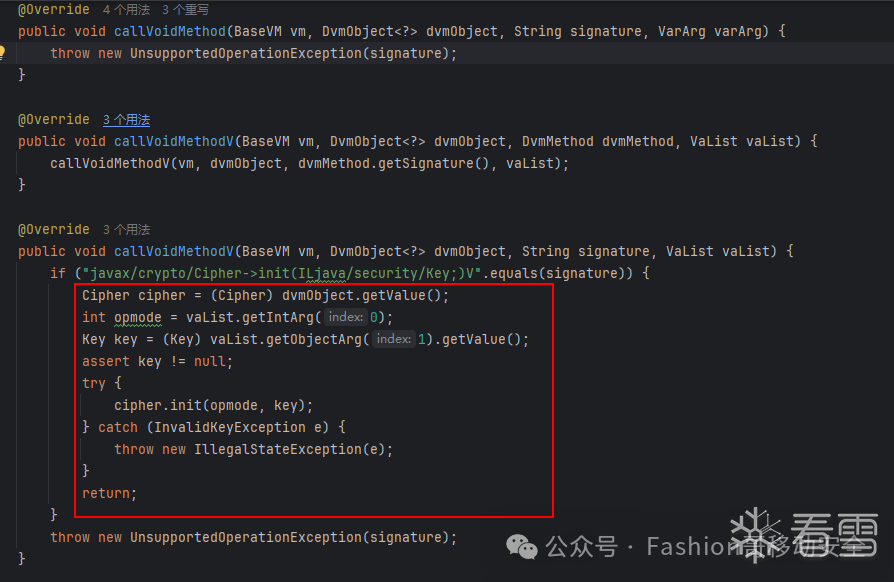The height and width of the screenshot is (582, 894).
Task: Click the callVoidMethod method name
Action: 169,31
